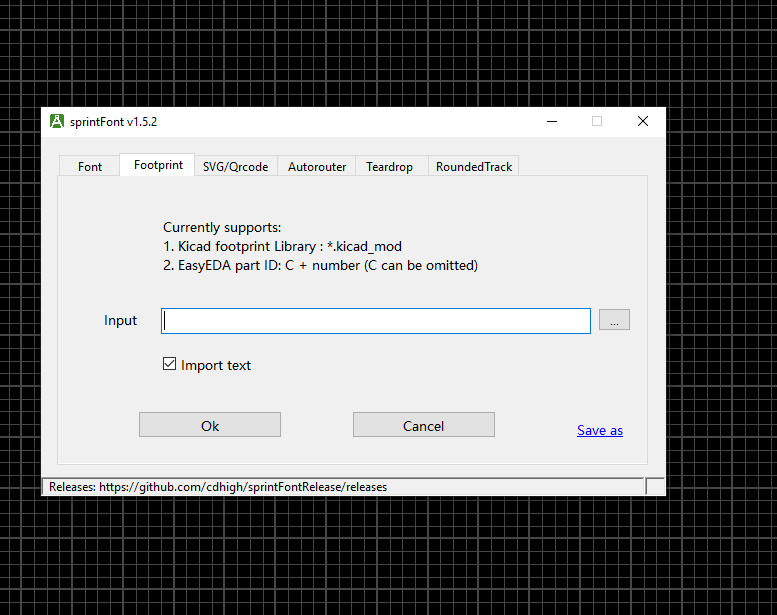Open the Teardrop tab
This screenshot has width=777, height=615.
coord(389,167)
